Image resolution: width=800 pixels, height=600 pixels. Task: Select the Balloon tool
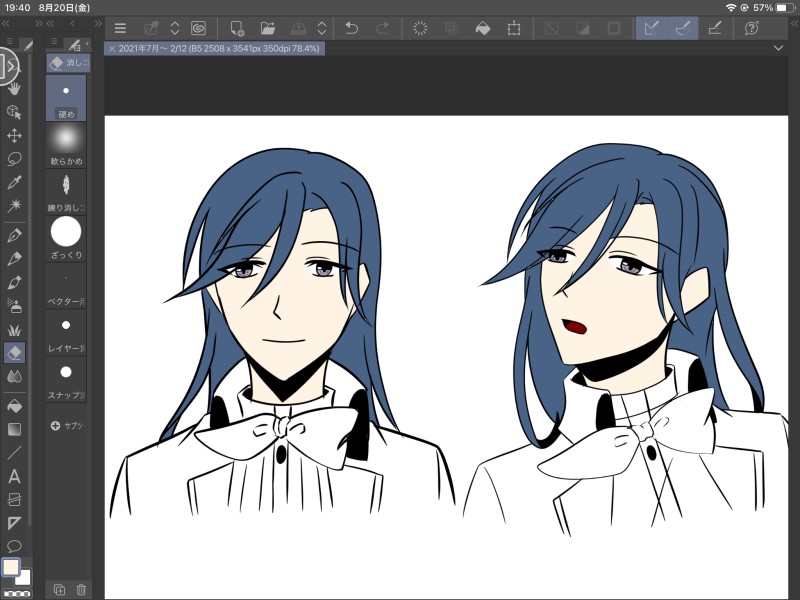coord(14,546)
